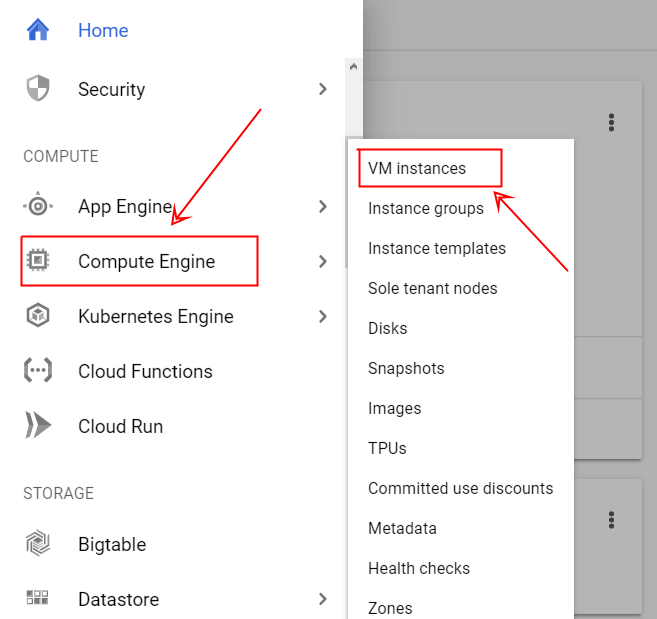Open Bigtable under Storage
657x619 pixels.
click(x=112, y=545)
